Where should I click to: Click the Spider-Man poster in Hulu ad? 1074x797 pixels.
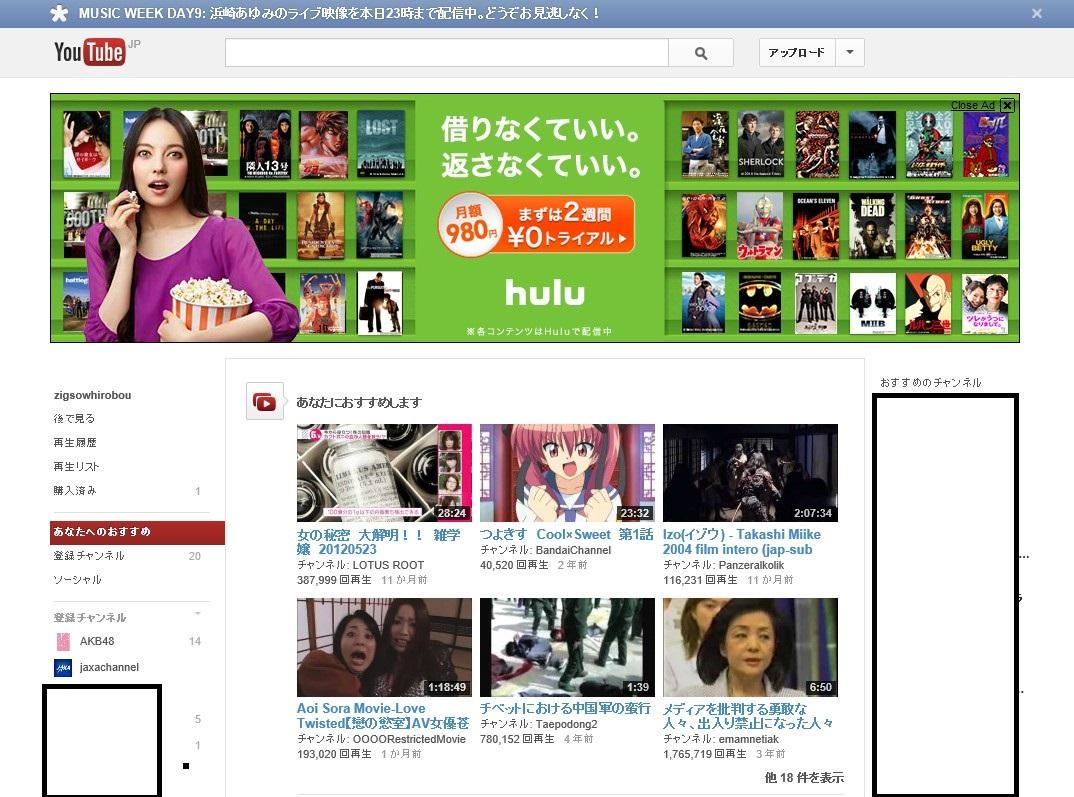click(704, 226)
